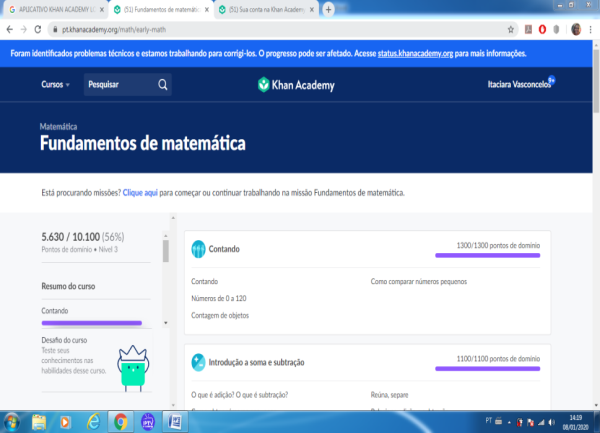This screenshot has height=433, width=600.
Task: Click the Khan Academy logo
Action: click(x=296, y=85)
